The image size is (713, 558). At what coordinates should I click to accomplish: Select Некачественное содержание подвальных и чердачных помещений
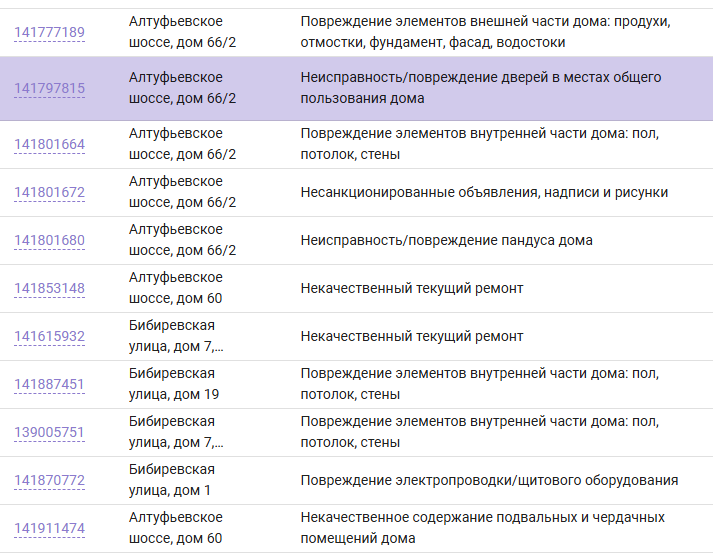pyautogui.click(x=482, y=528)
